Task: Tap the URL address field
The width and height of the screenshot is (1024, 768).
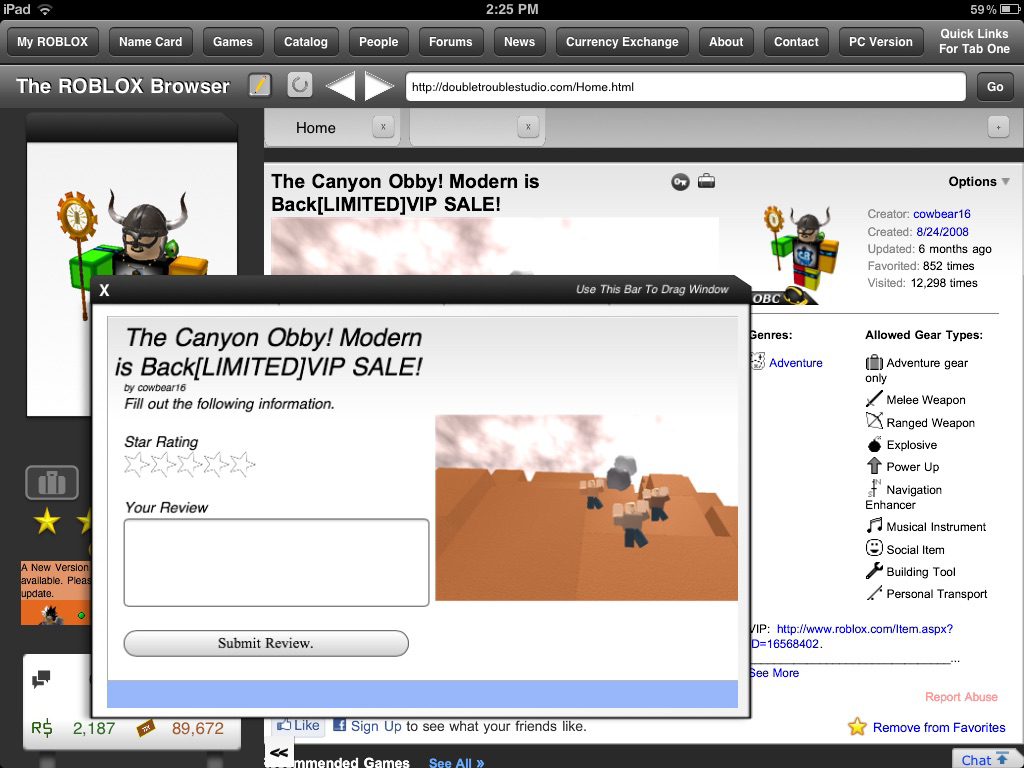Action: [x=686, y=87]
